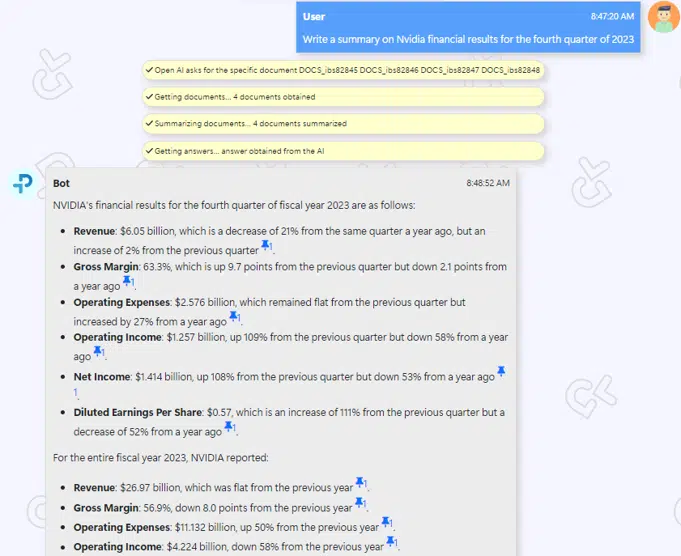This screenshot has width=681, height=556.
Task: Click the intro line 'NVIDIA's financial results for the fourth quarter'
Action: (234, 205)
